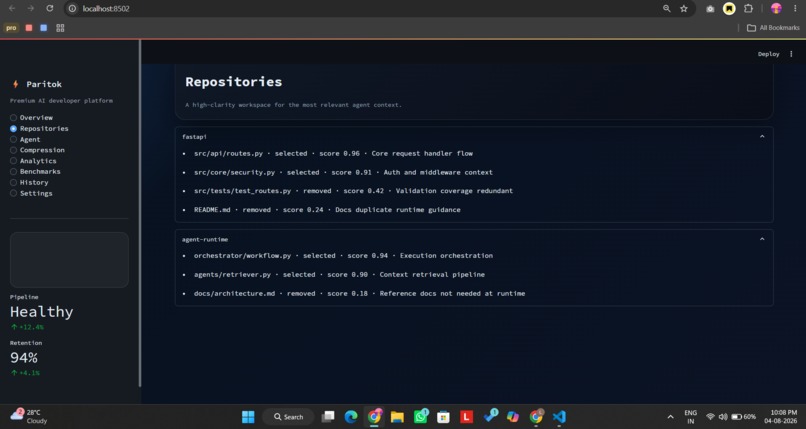Screen dimensions: 806x429
Task: Open the red L app on taskbar
Action: click(x=466, y=417)
